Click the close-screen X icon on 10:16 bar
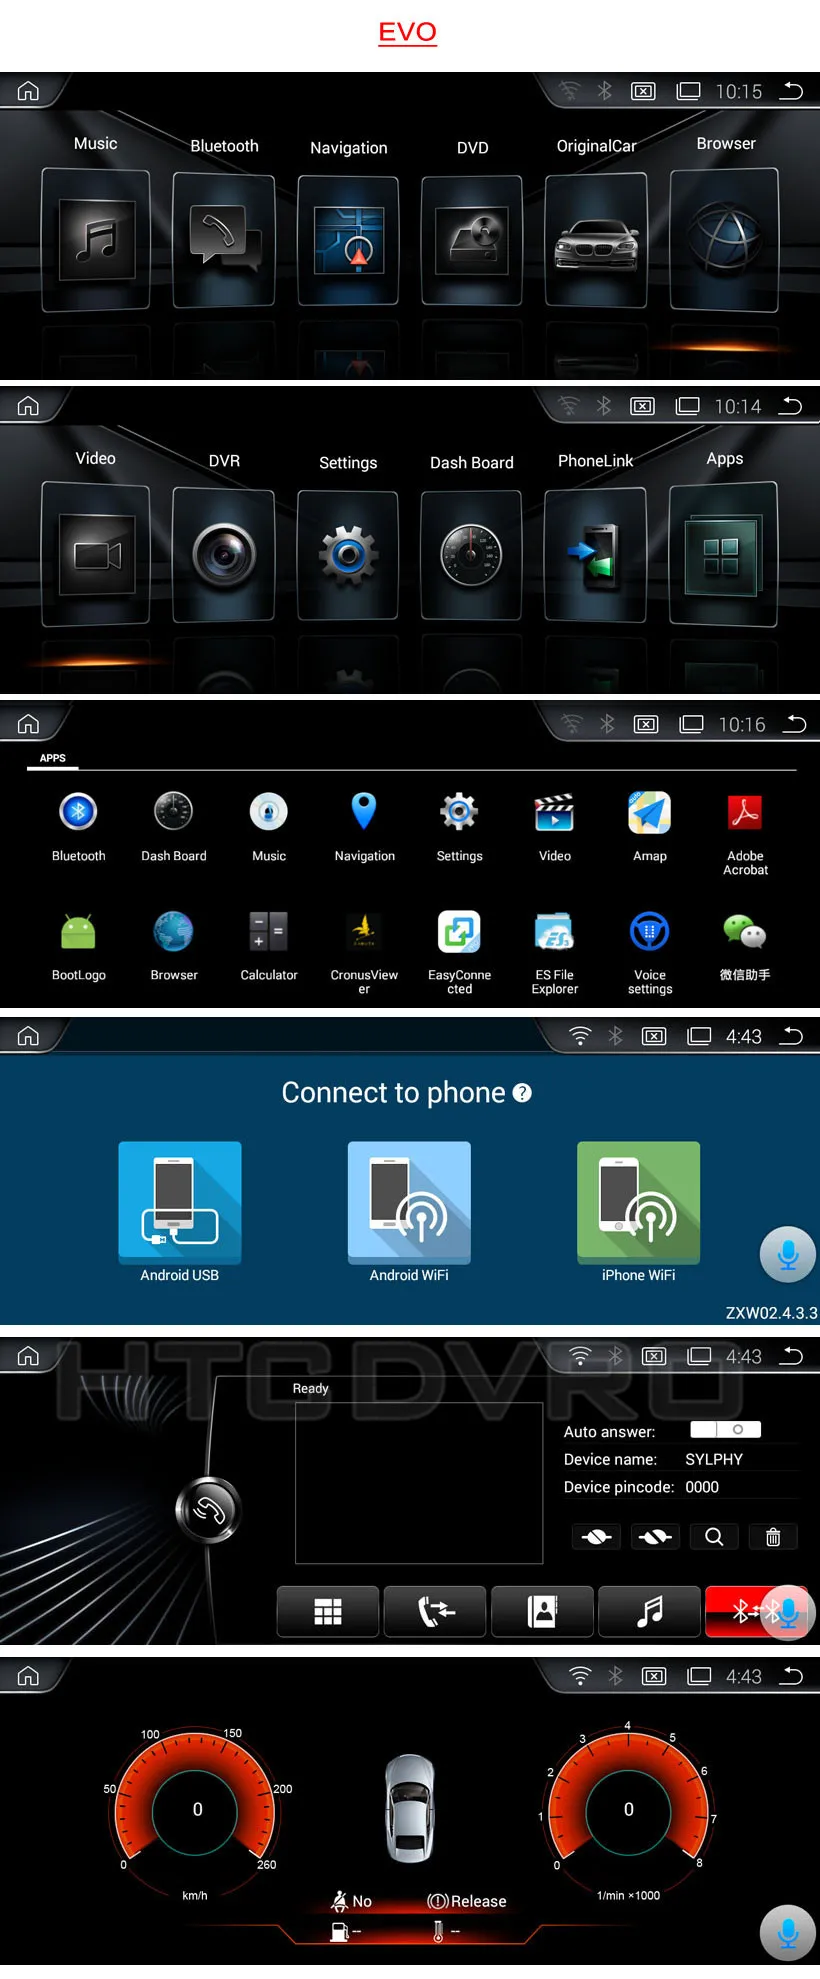 click(x=646, y=724)
